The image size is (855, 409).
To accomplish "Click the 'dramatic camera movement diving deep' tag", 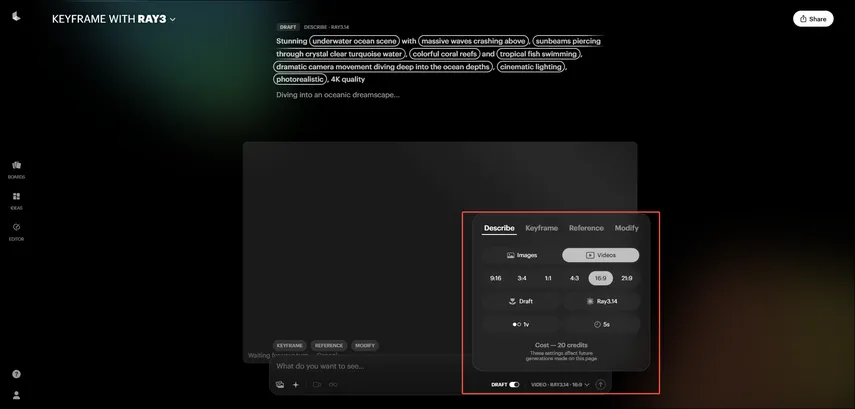I will click(x=383, y=67).
